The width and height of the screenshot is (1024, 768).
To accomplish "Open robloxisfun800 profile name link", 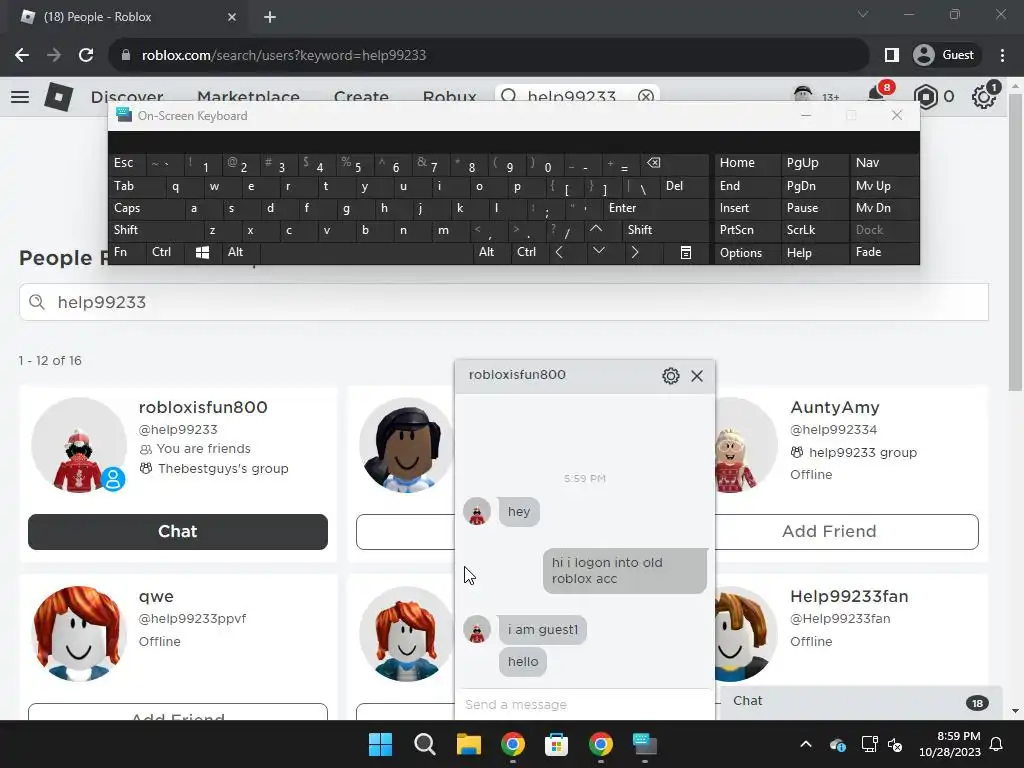I will coord(203,408).
